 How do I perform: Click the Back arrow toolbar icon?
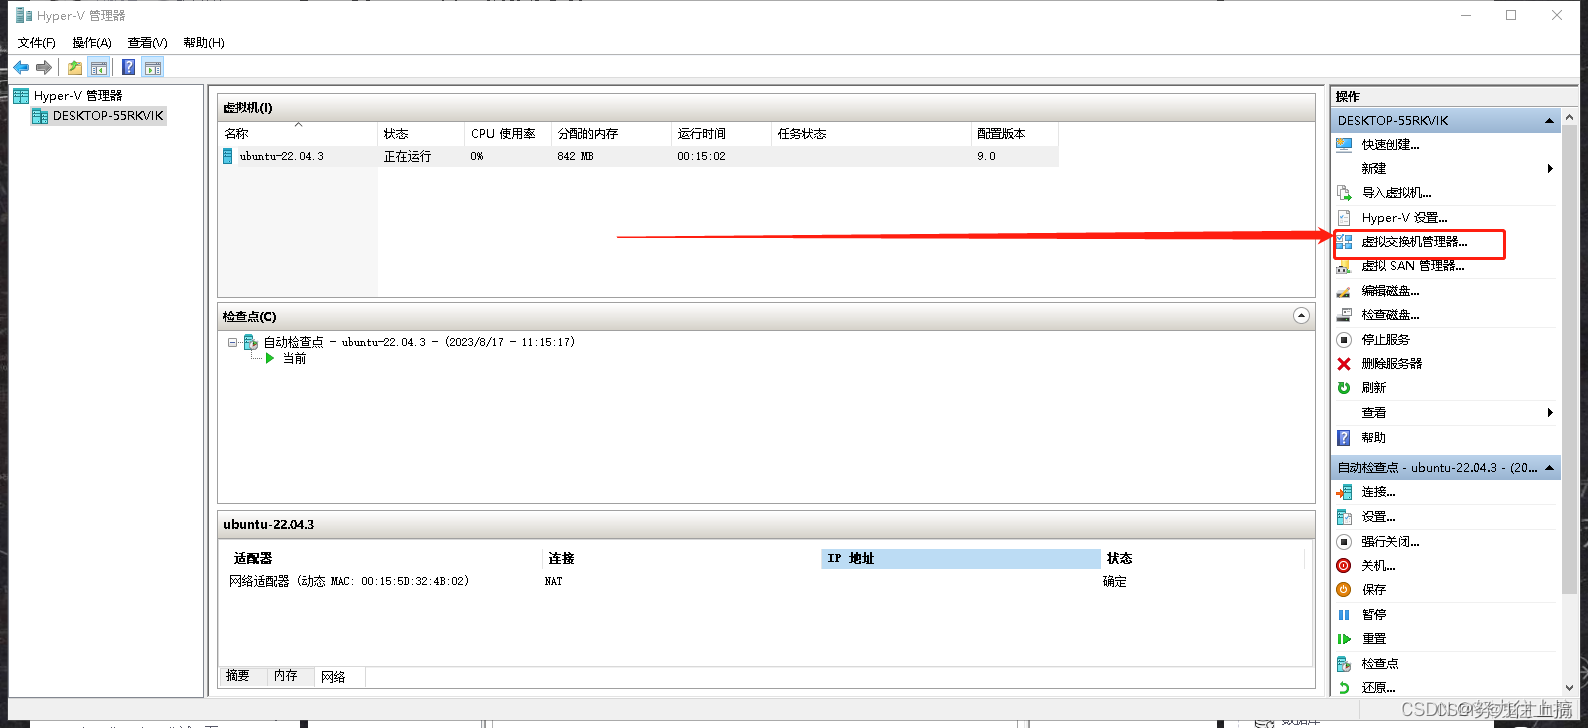[21, 68]
